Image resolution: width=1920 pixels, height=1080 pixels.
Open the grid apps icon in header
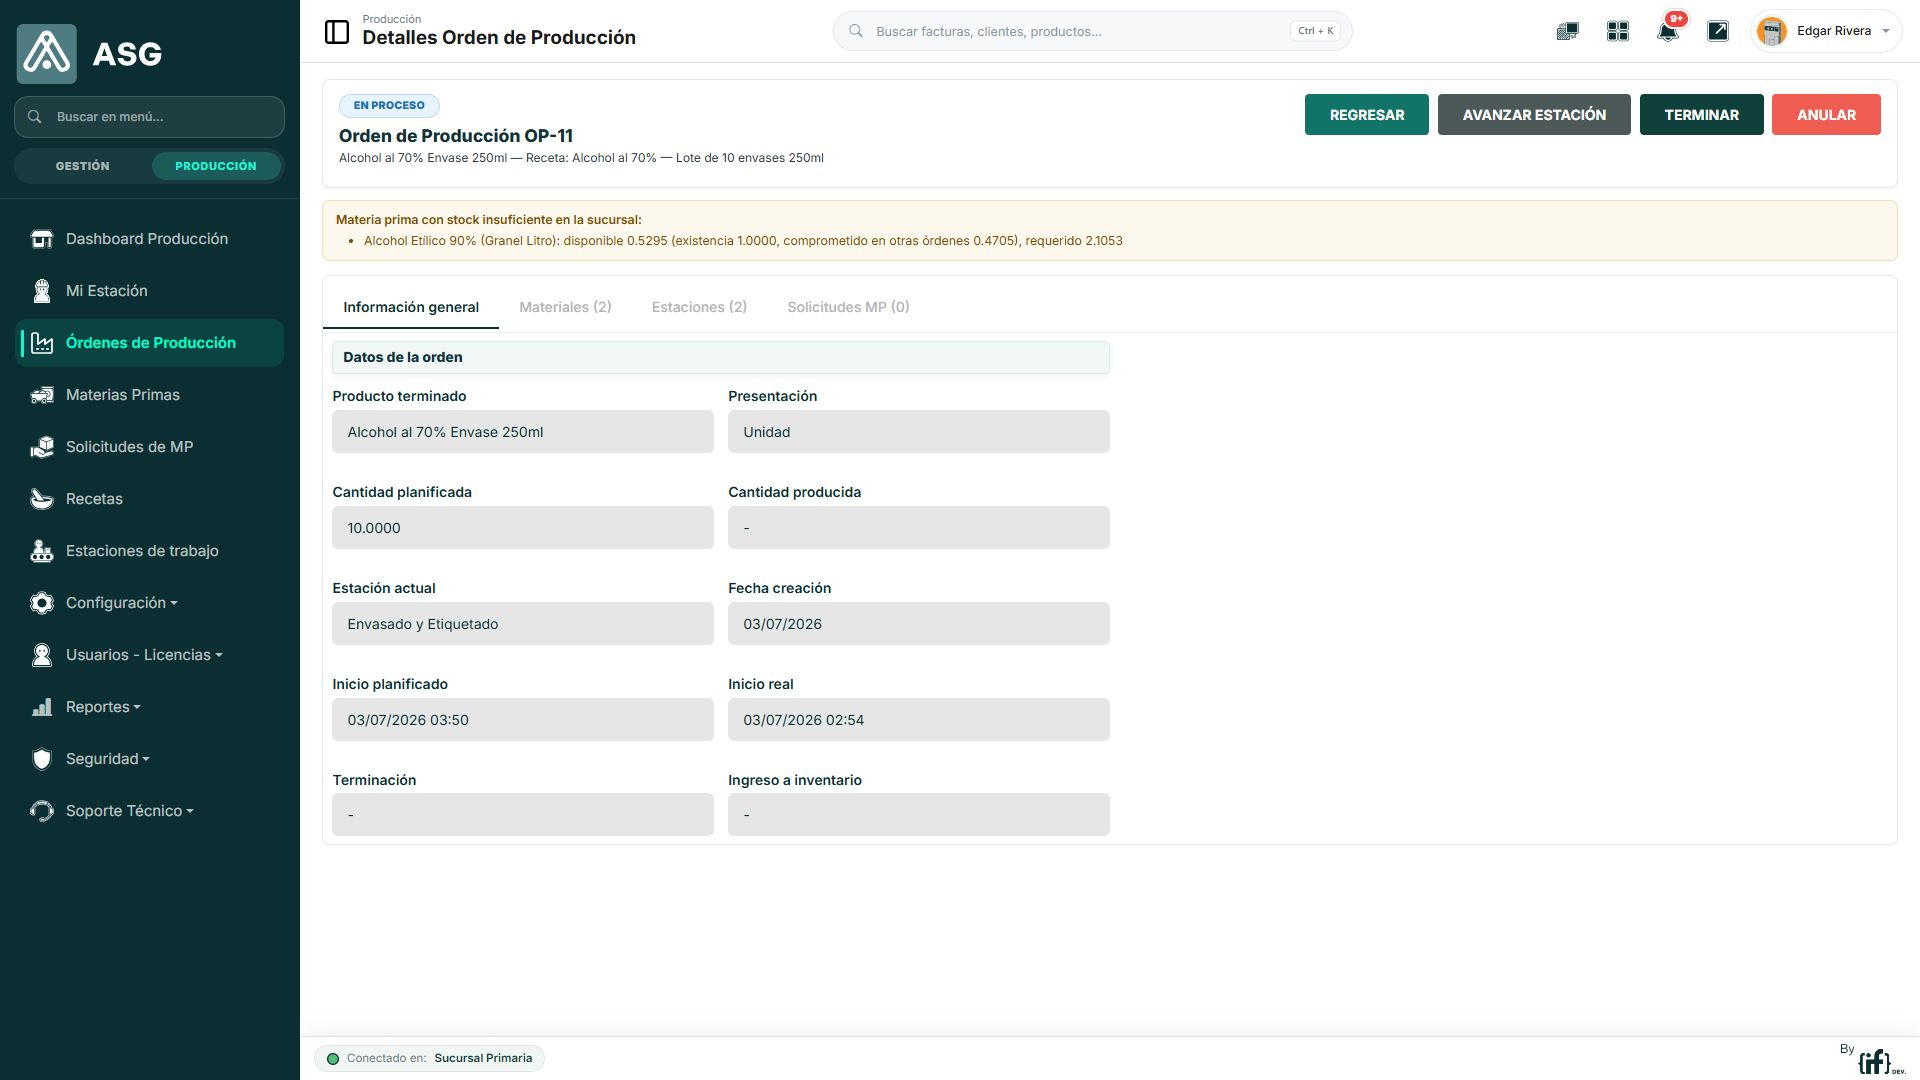point(1618,31)
